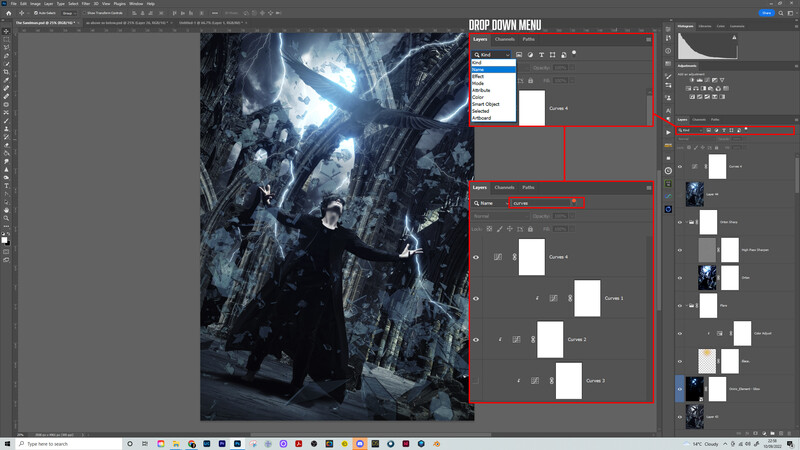Open the Name filter dropdown in enlarged panel
The height and width of the screenshot is (450, 800).
coord(491,203)
